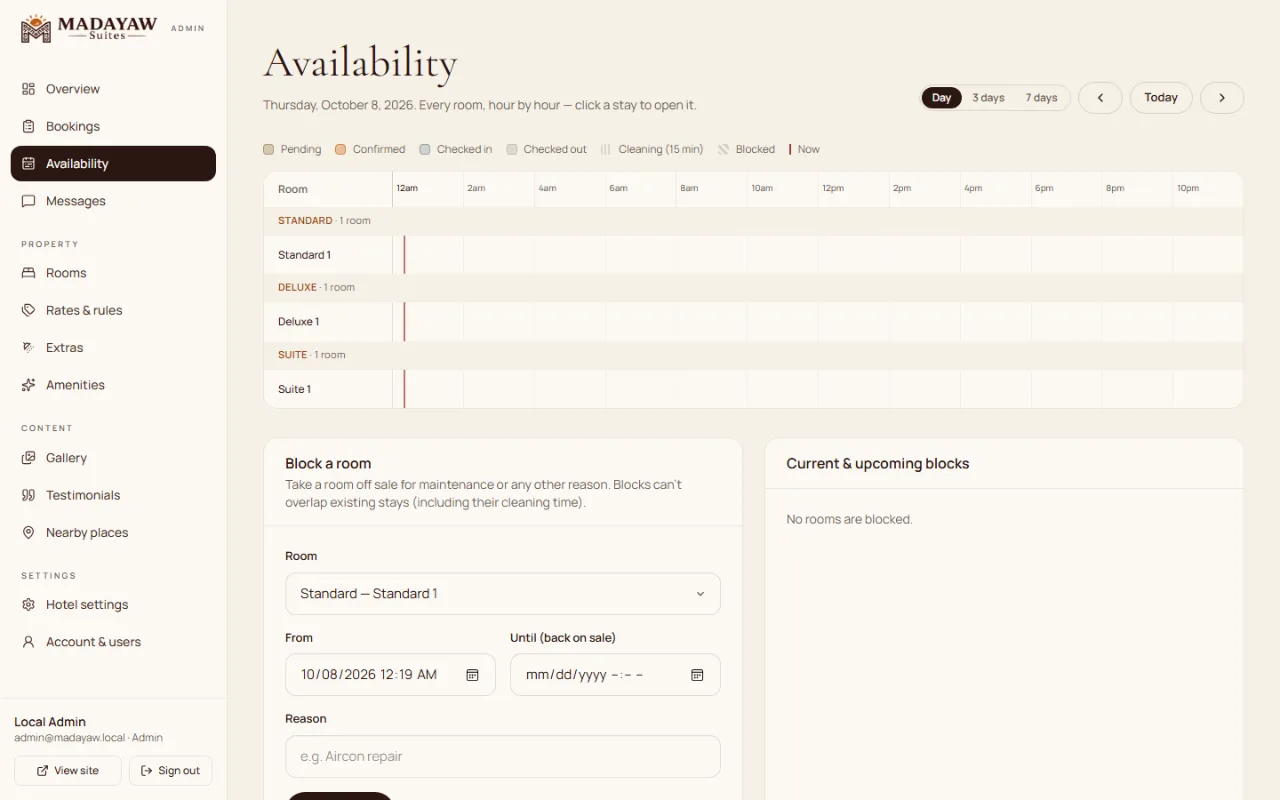Open Testimonials page

pos(113,495)
